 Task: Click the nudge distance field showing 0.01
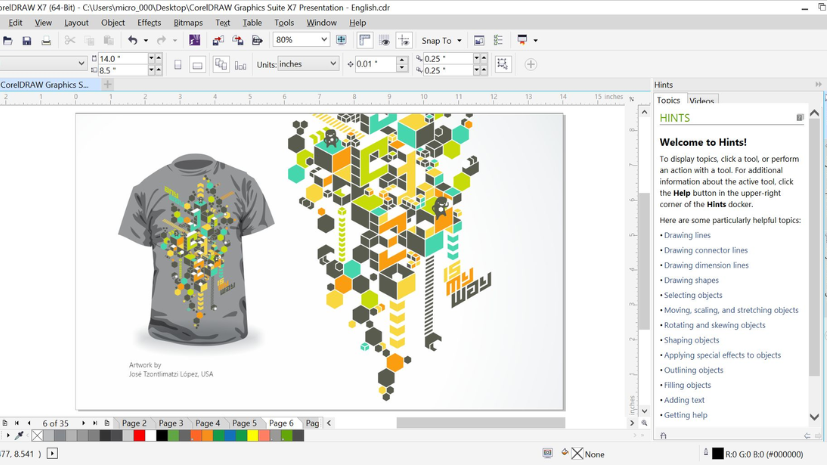375,64
